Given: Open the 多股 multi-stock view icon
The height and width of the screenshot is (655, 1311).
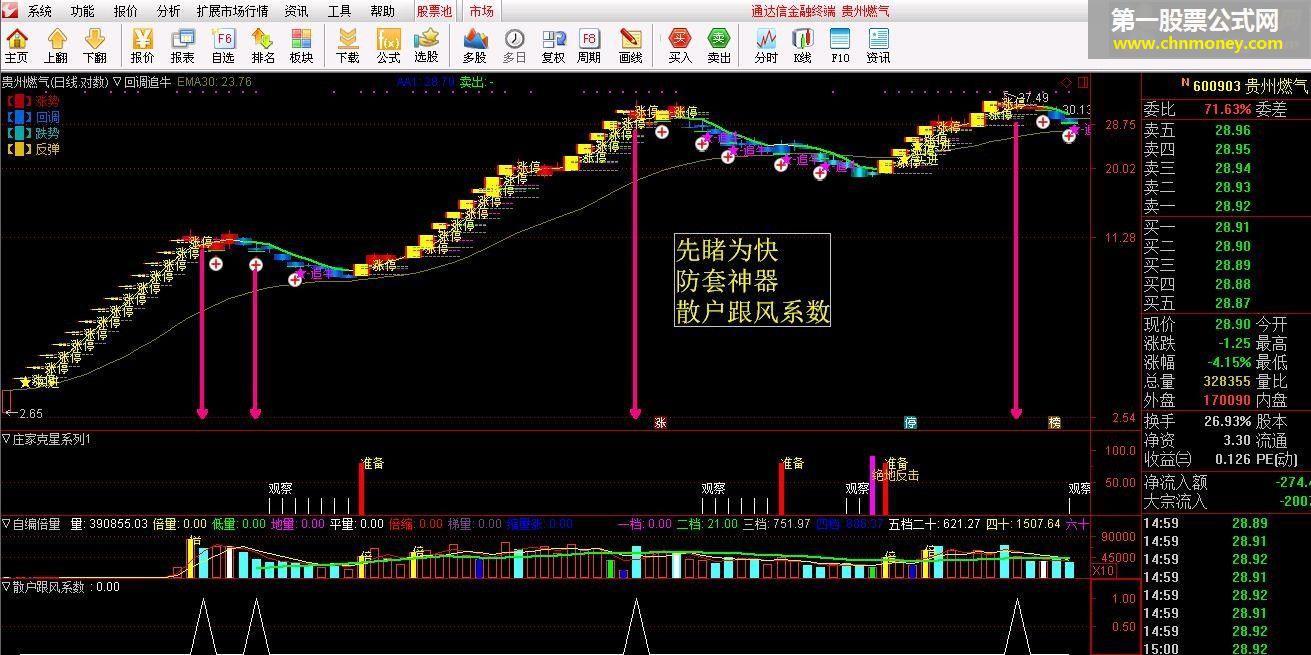Looking at the screenshot, I should coord(475,46).
